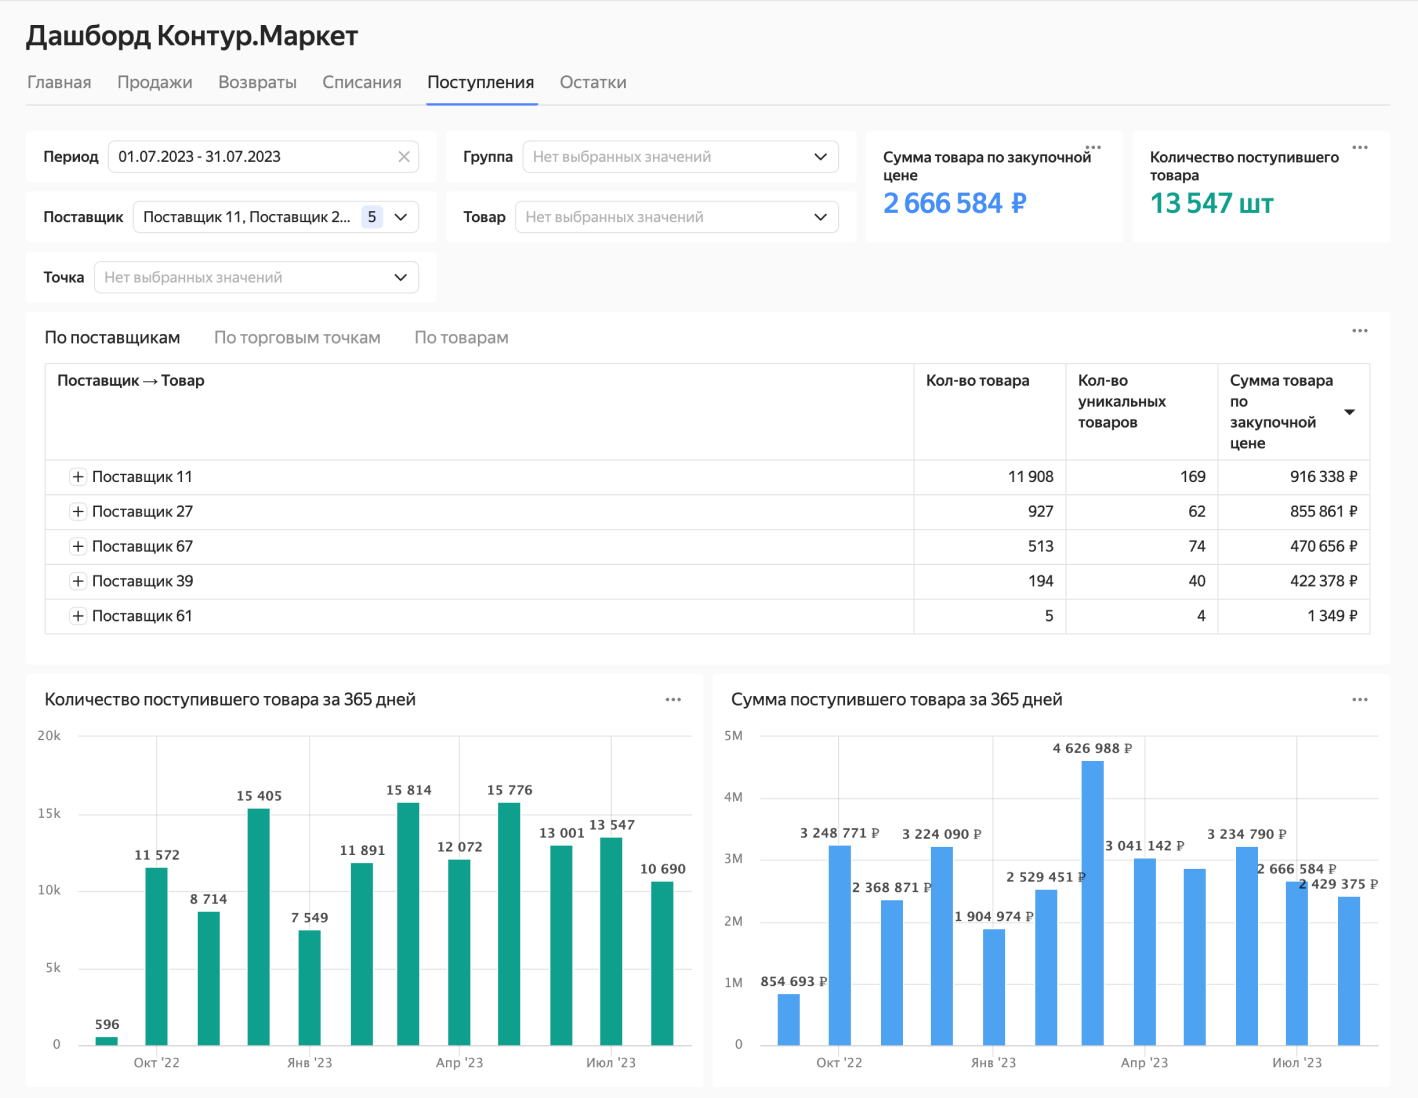This screenshot has width=1418, height=1098.
Task: Open three-dot menu on Сумма товара card
Action: point(1093,147)
